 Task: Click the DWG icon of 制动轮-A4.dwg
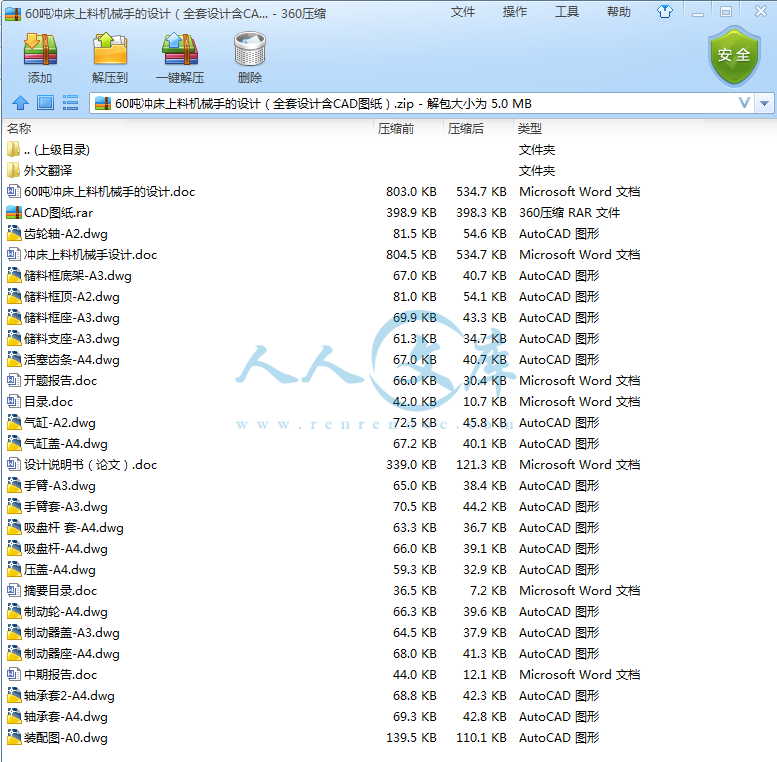pos(14,611)
